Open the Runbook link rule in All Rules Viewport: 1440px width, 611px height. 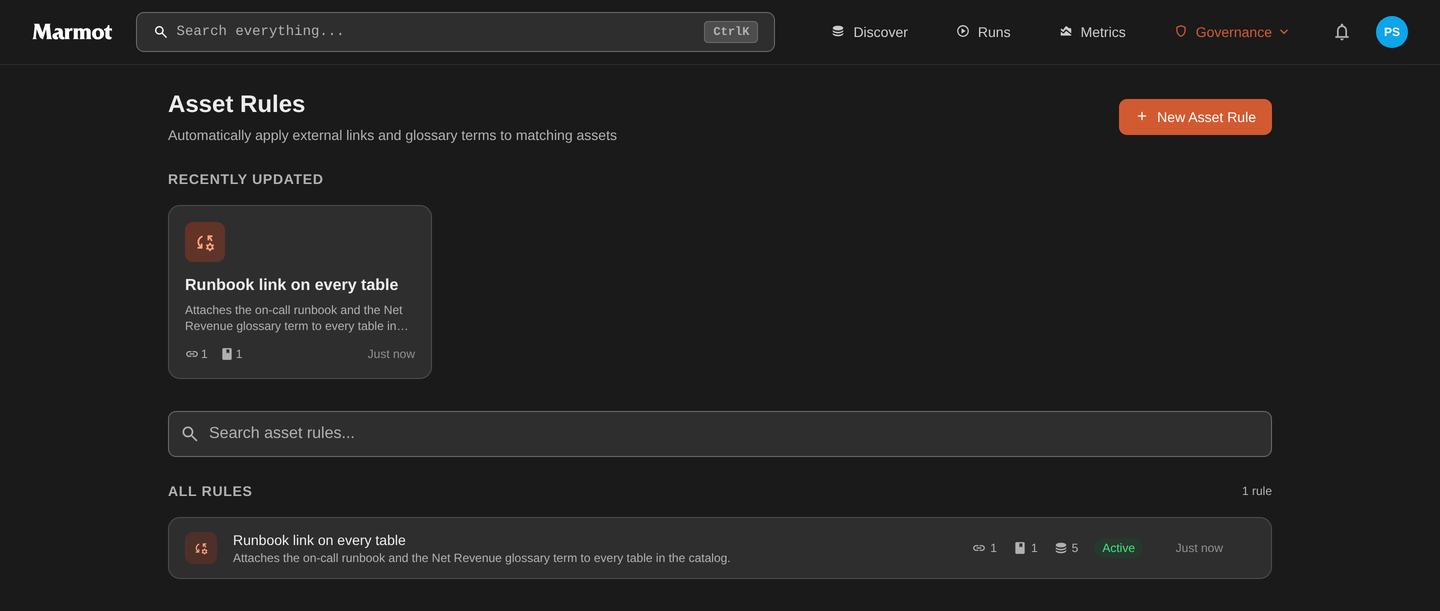coord(720,548)
